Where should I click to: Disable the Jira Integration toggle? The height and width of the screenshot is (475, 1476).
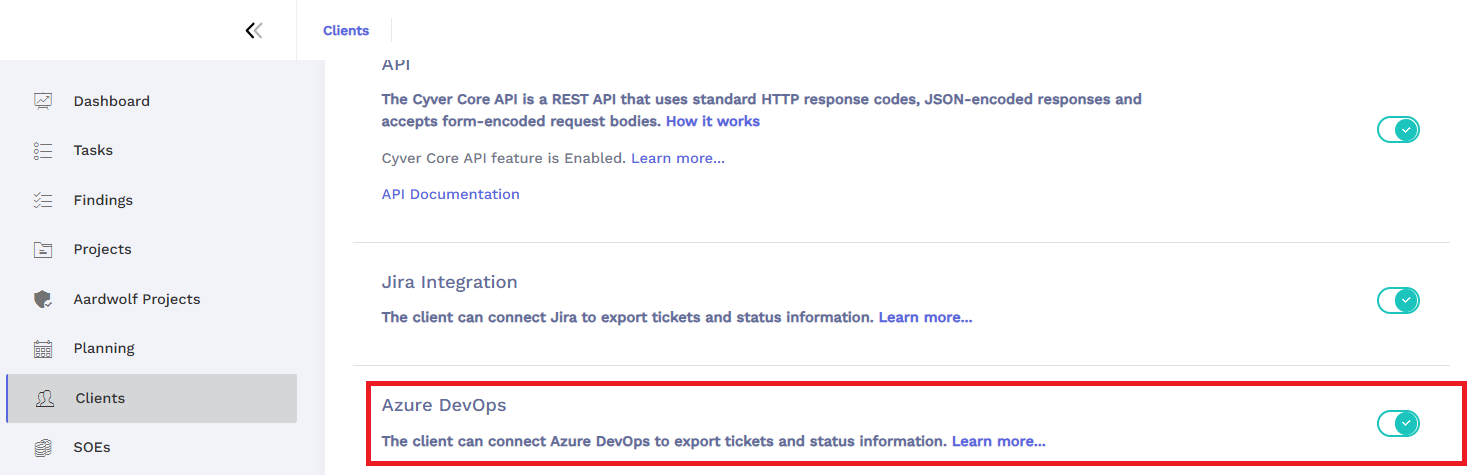click(1398, 300)
